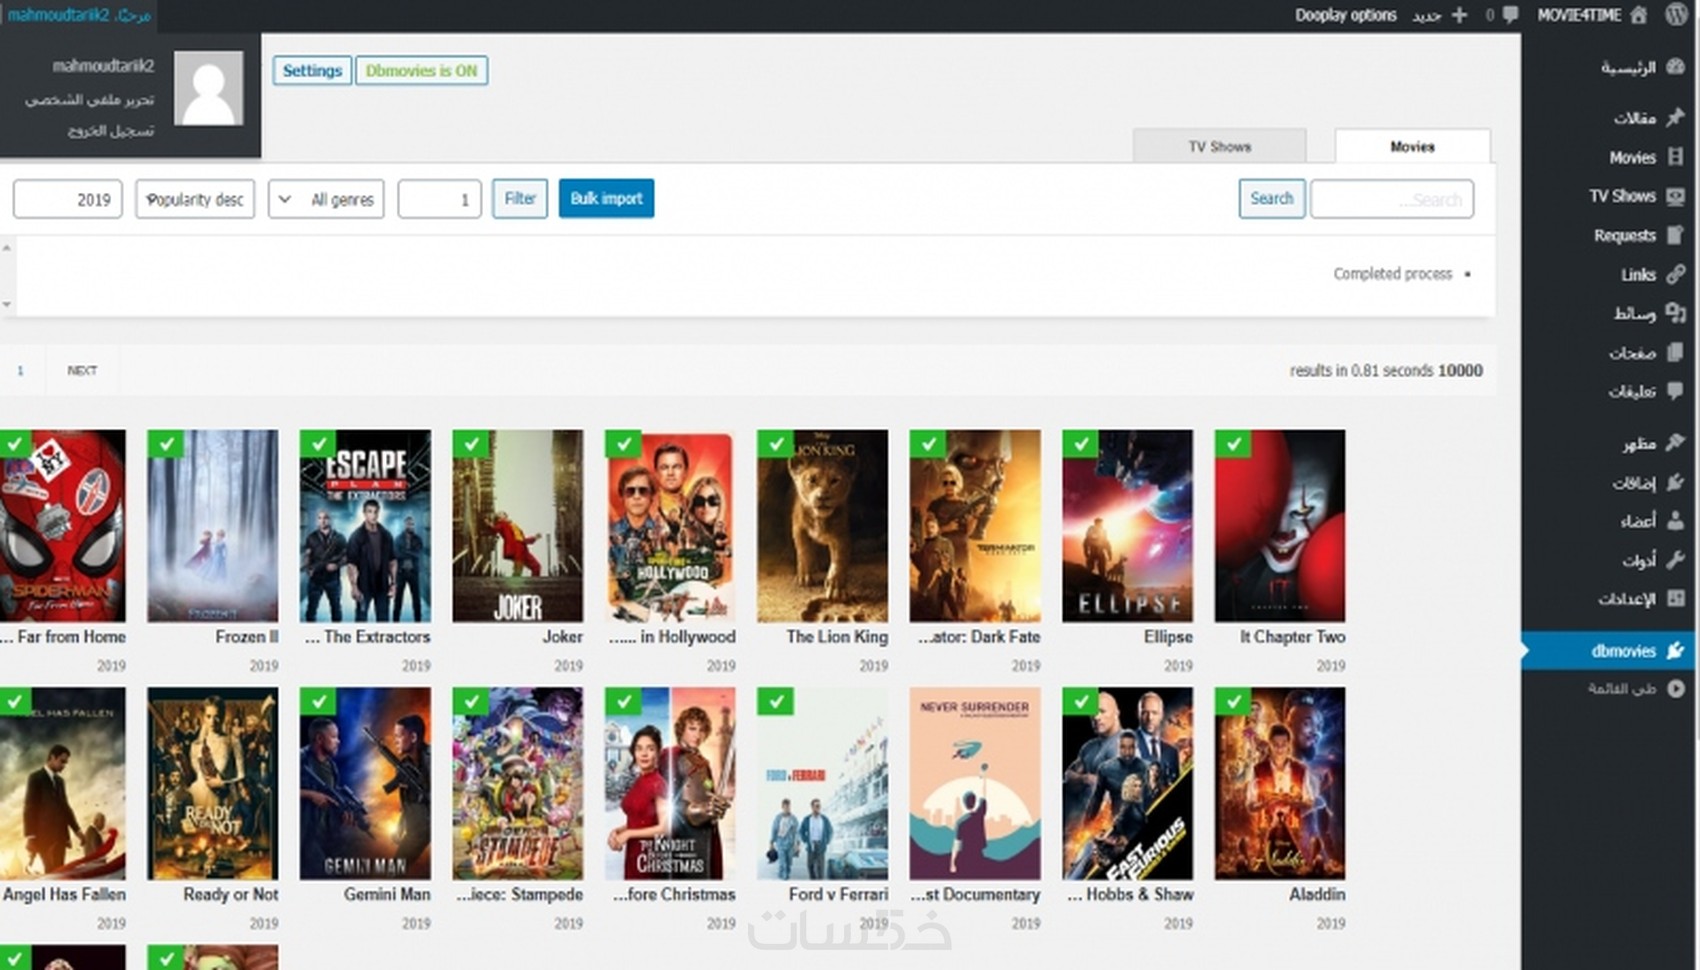
Task: Toggle the green check on Joker poster
Action: pyautogui.click(x=470, y=443)
